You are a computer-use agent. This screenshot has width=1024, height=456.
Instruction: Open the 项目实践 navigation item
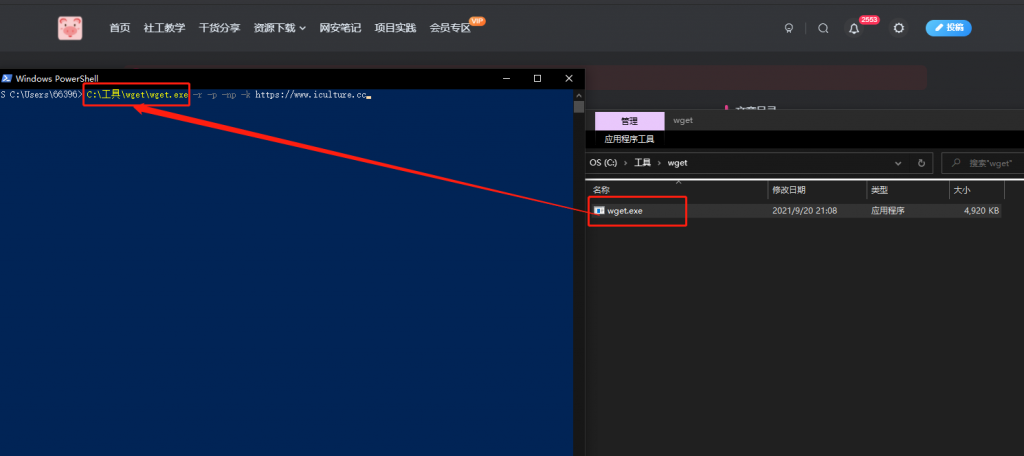tap(395, 28)
